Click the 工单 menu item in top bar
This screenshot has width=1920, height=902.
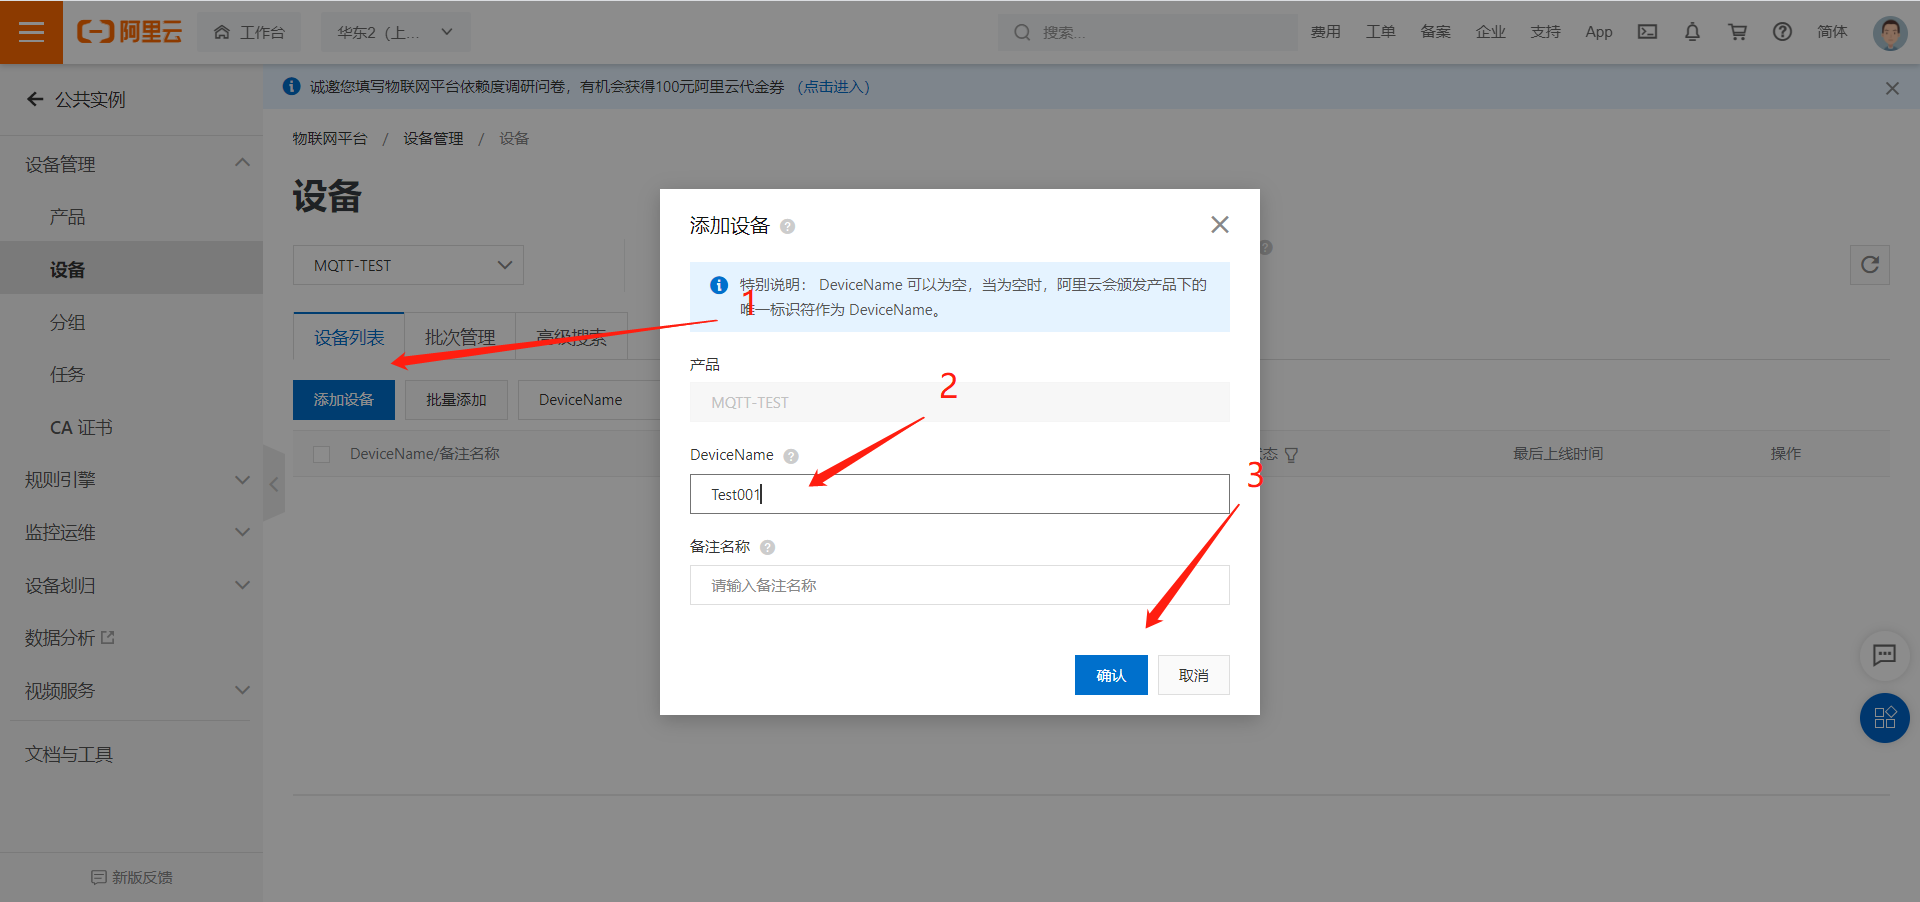[x=1380, y=31]
